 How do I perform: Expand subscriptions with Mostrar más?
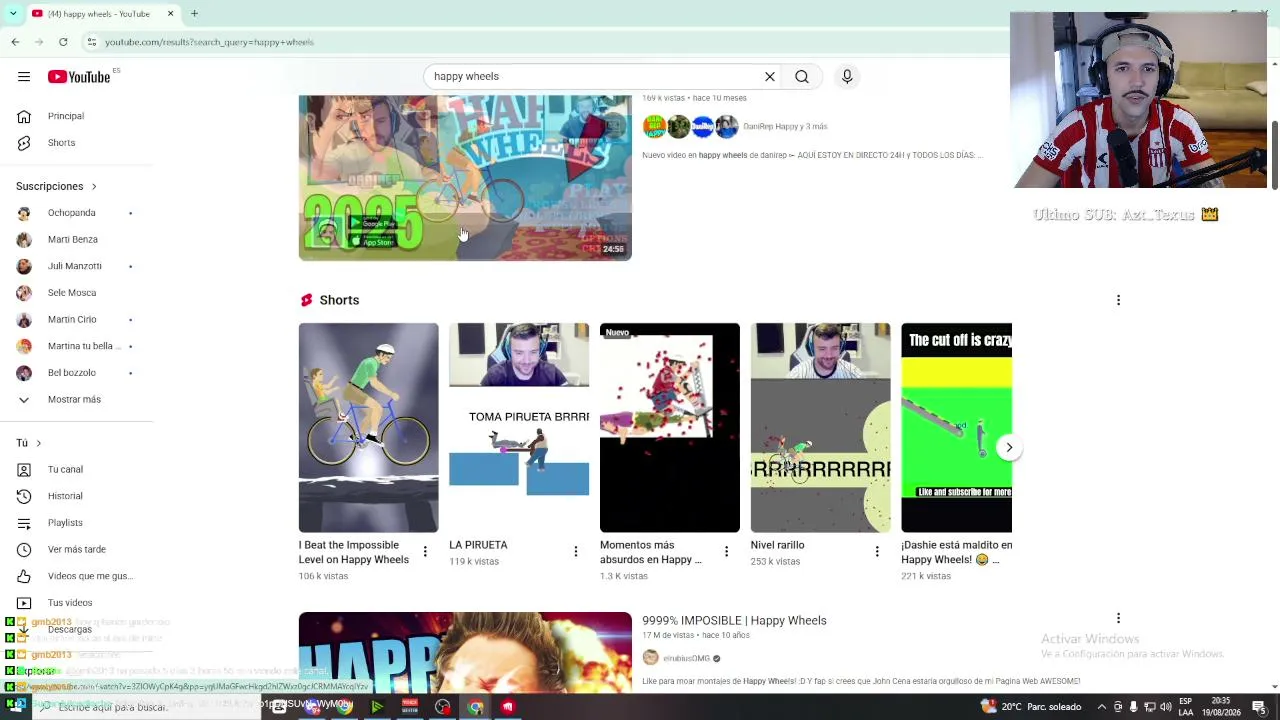pyautogui.click(x=74, y=400)
